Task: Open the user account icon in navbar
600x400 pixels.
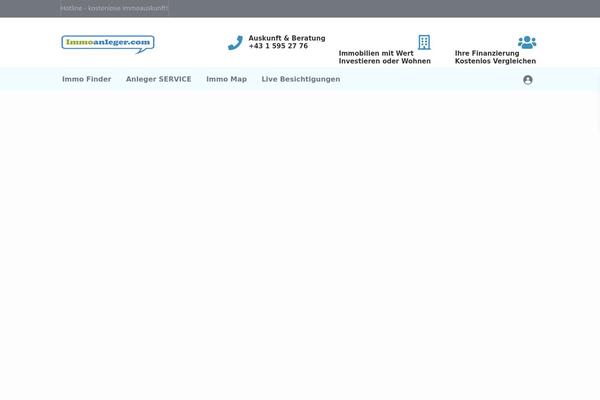Action: (528, 80)
